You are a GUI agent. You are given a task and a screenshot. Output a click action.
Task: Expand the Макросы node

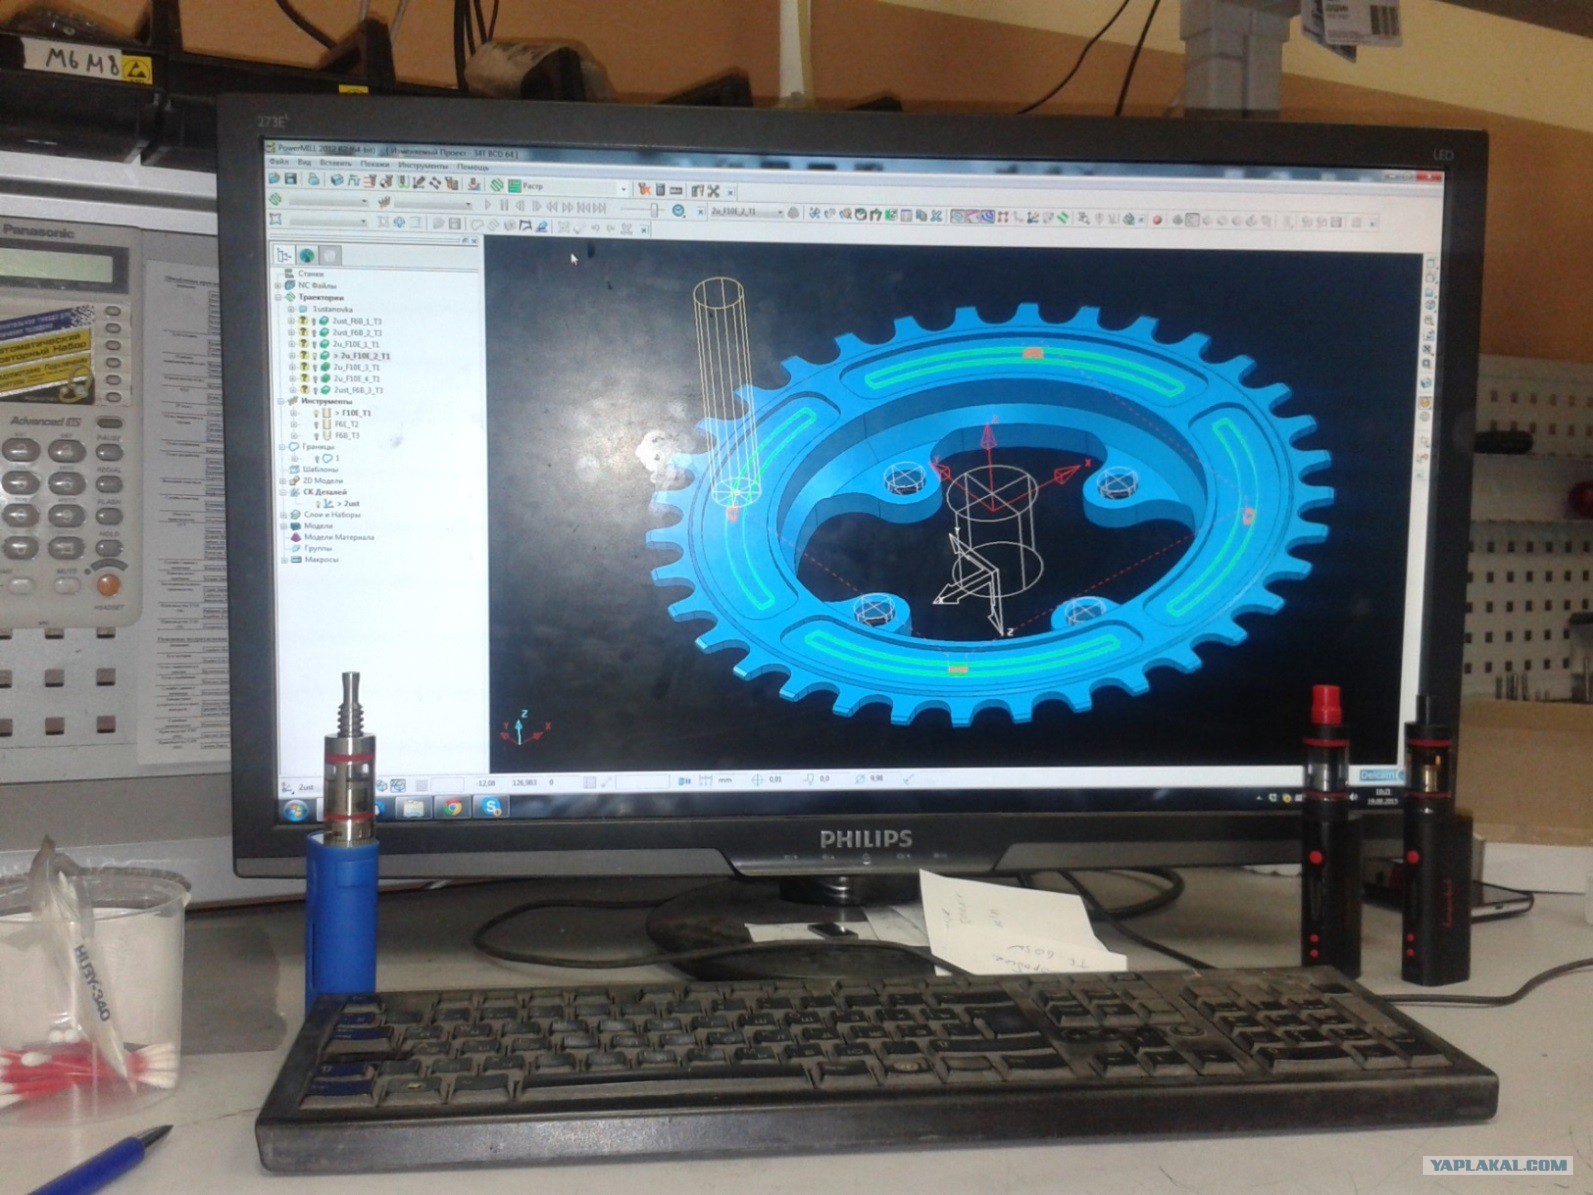tap(284, 560)
